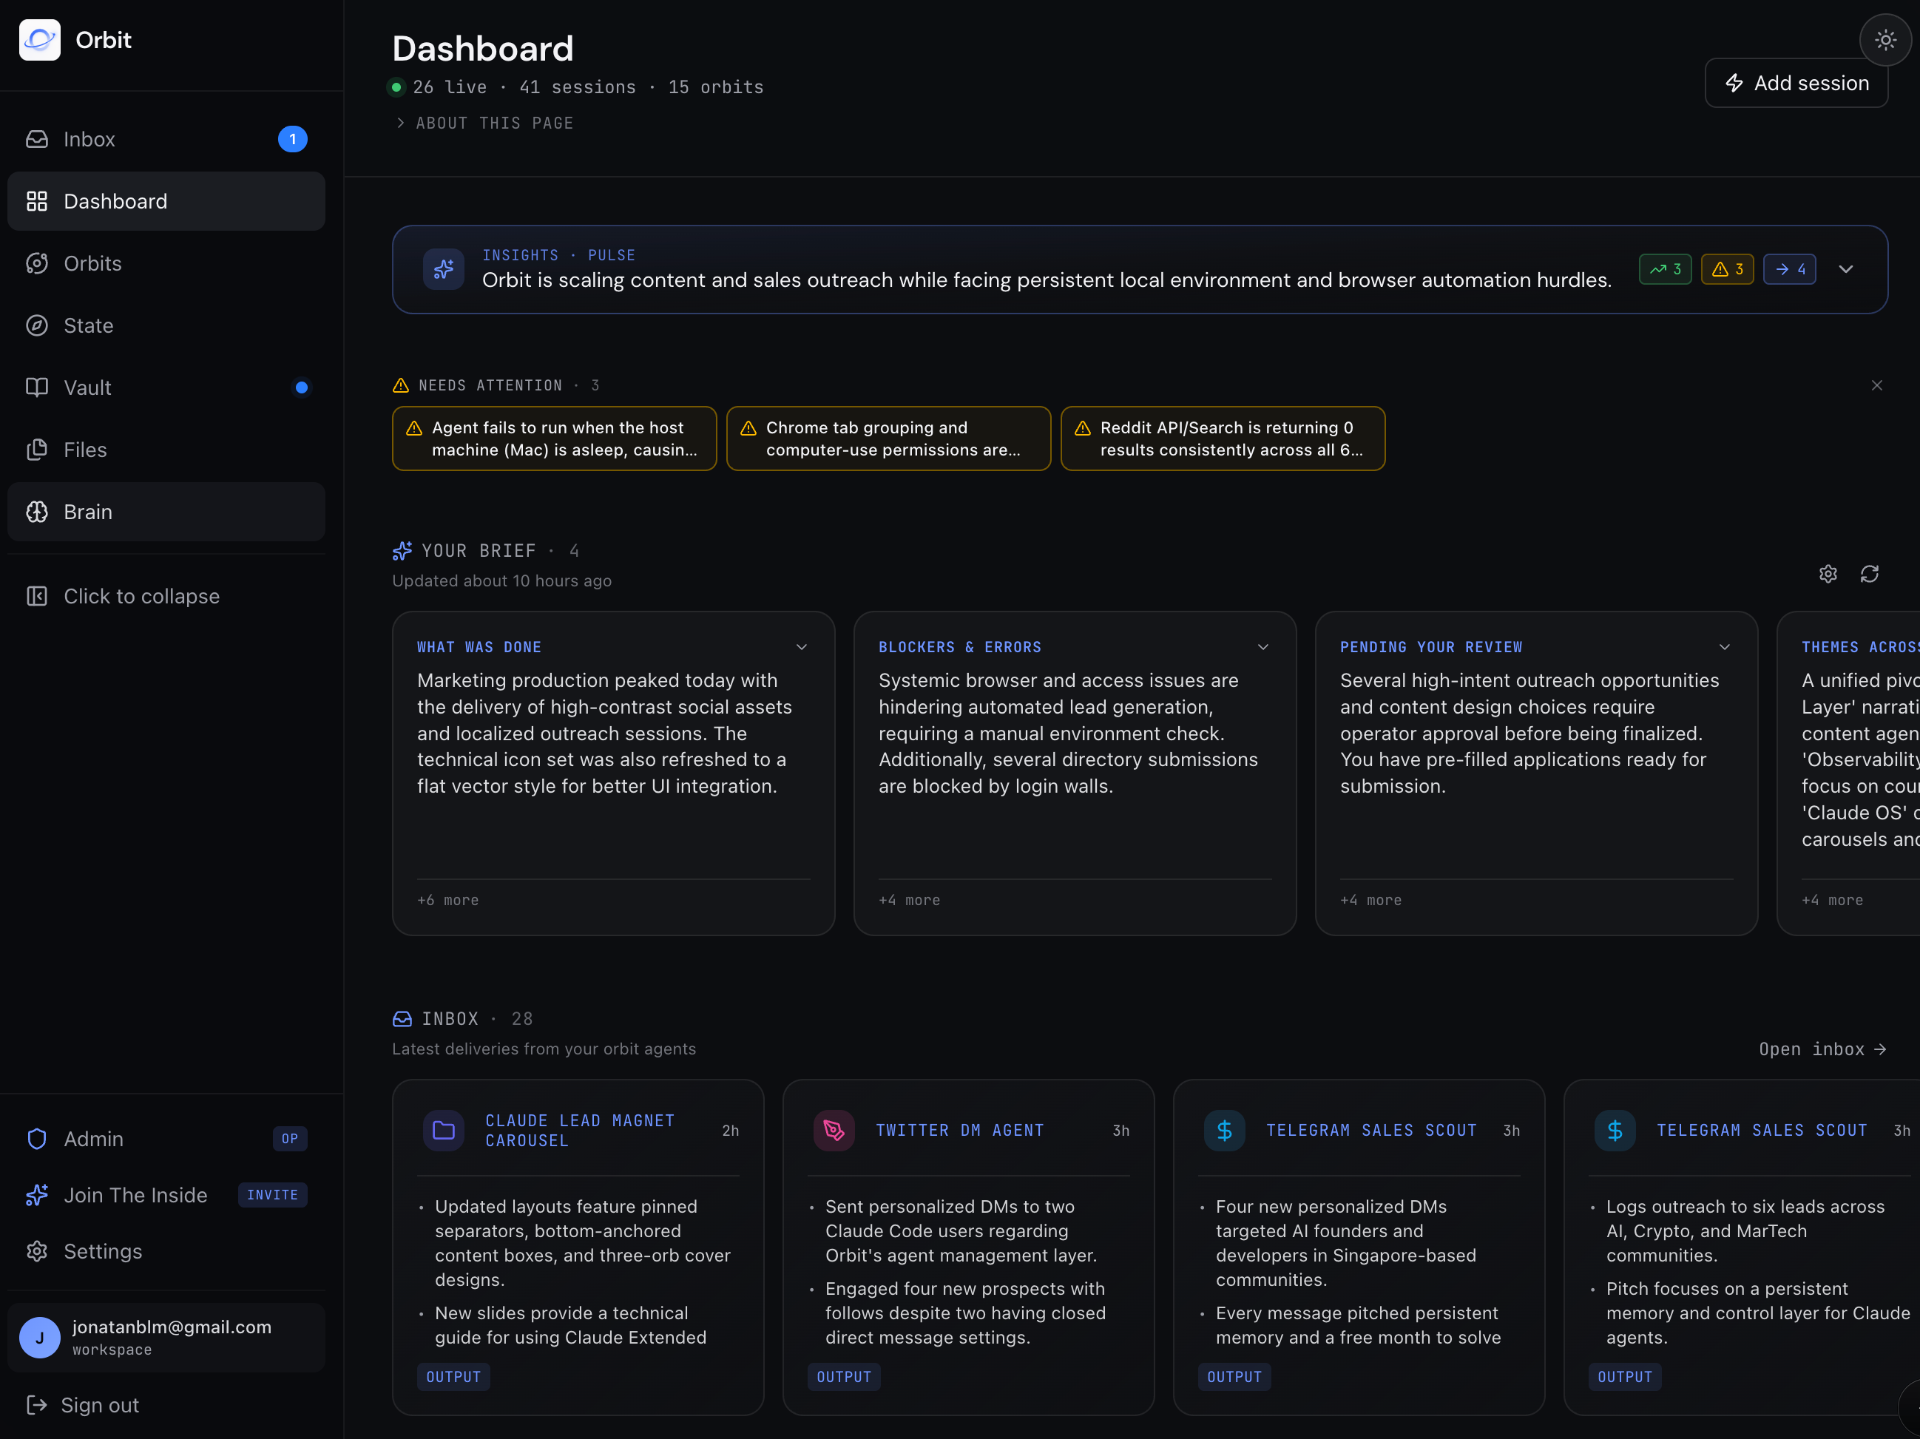Open Settings in the sidebar
Viewport: 1920px width, 1439px height.
tap(166, 1251)
